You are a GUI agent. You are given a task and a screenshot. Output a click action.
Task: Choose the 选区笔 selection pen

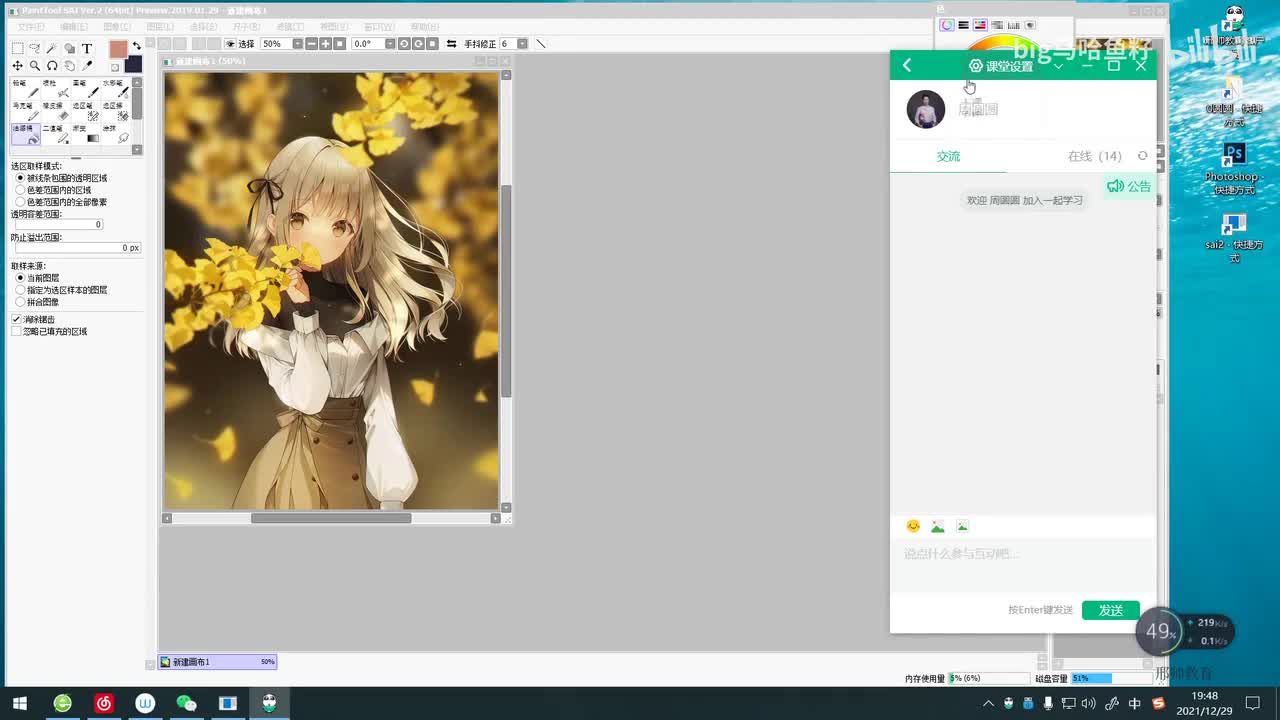85,111
